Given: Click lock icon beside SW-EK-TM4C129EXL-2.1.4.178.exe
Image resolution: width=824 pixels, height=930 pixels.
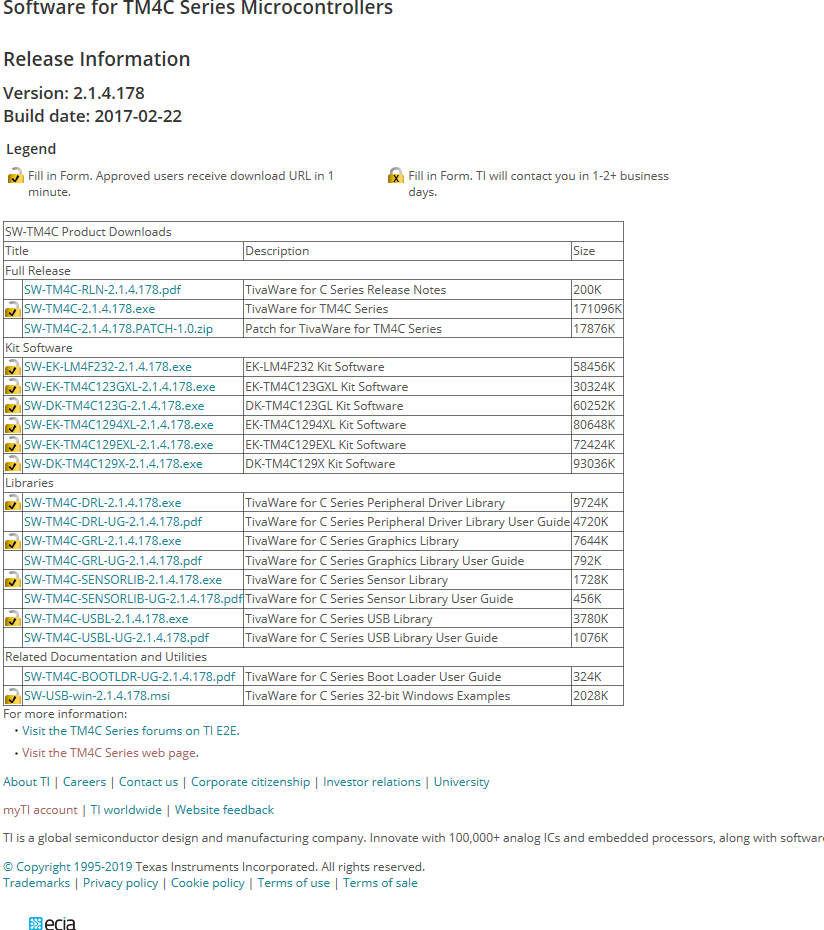Looking at the screenshot, I should (x=12, y=445).
